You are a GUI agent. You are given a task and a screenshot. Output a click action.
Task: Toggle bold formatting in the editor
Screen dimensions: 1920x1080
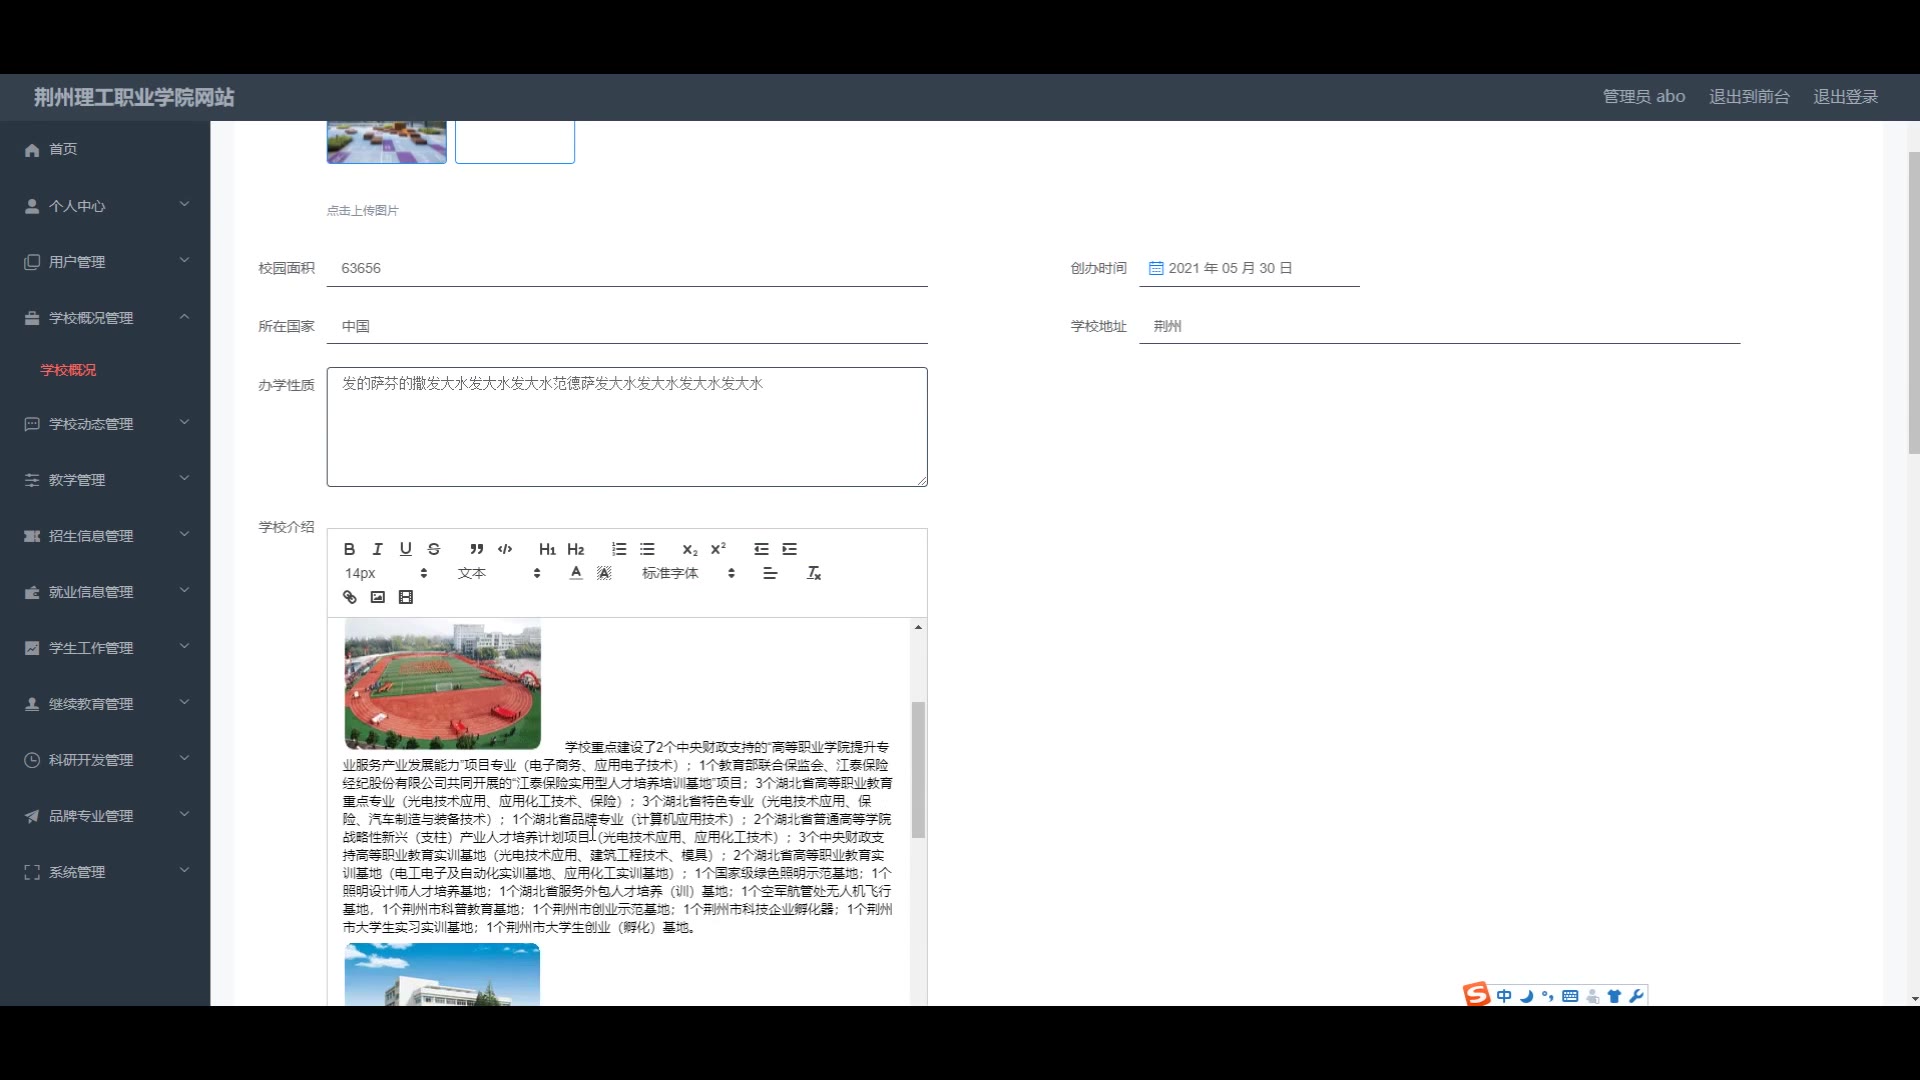click(349, 549)
